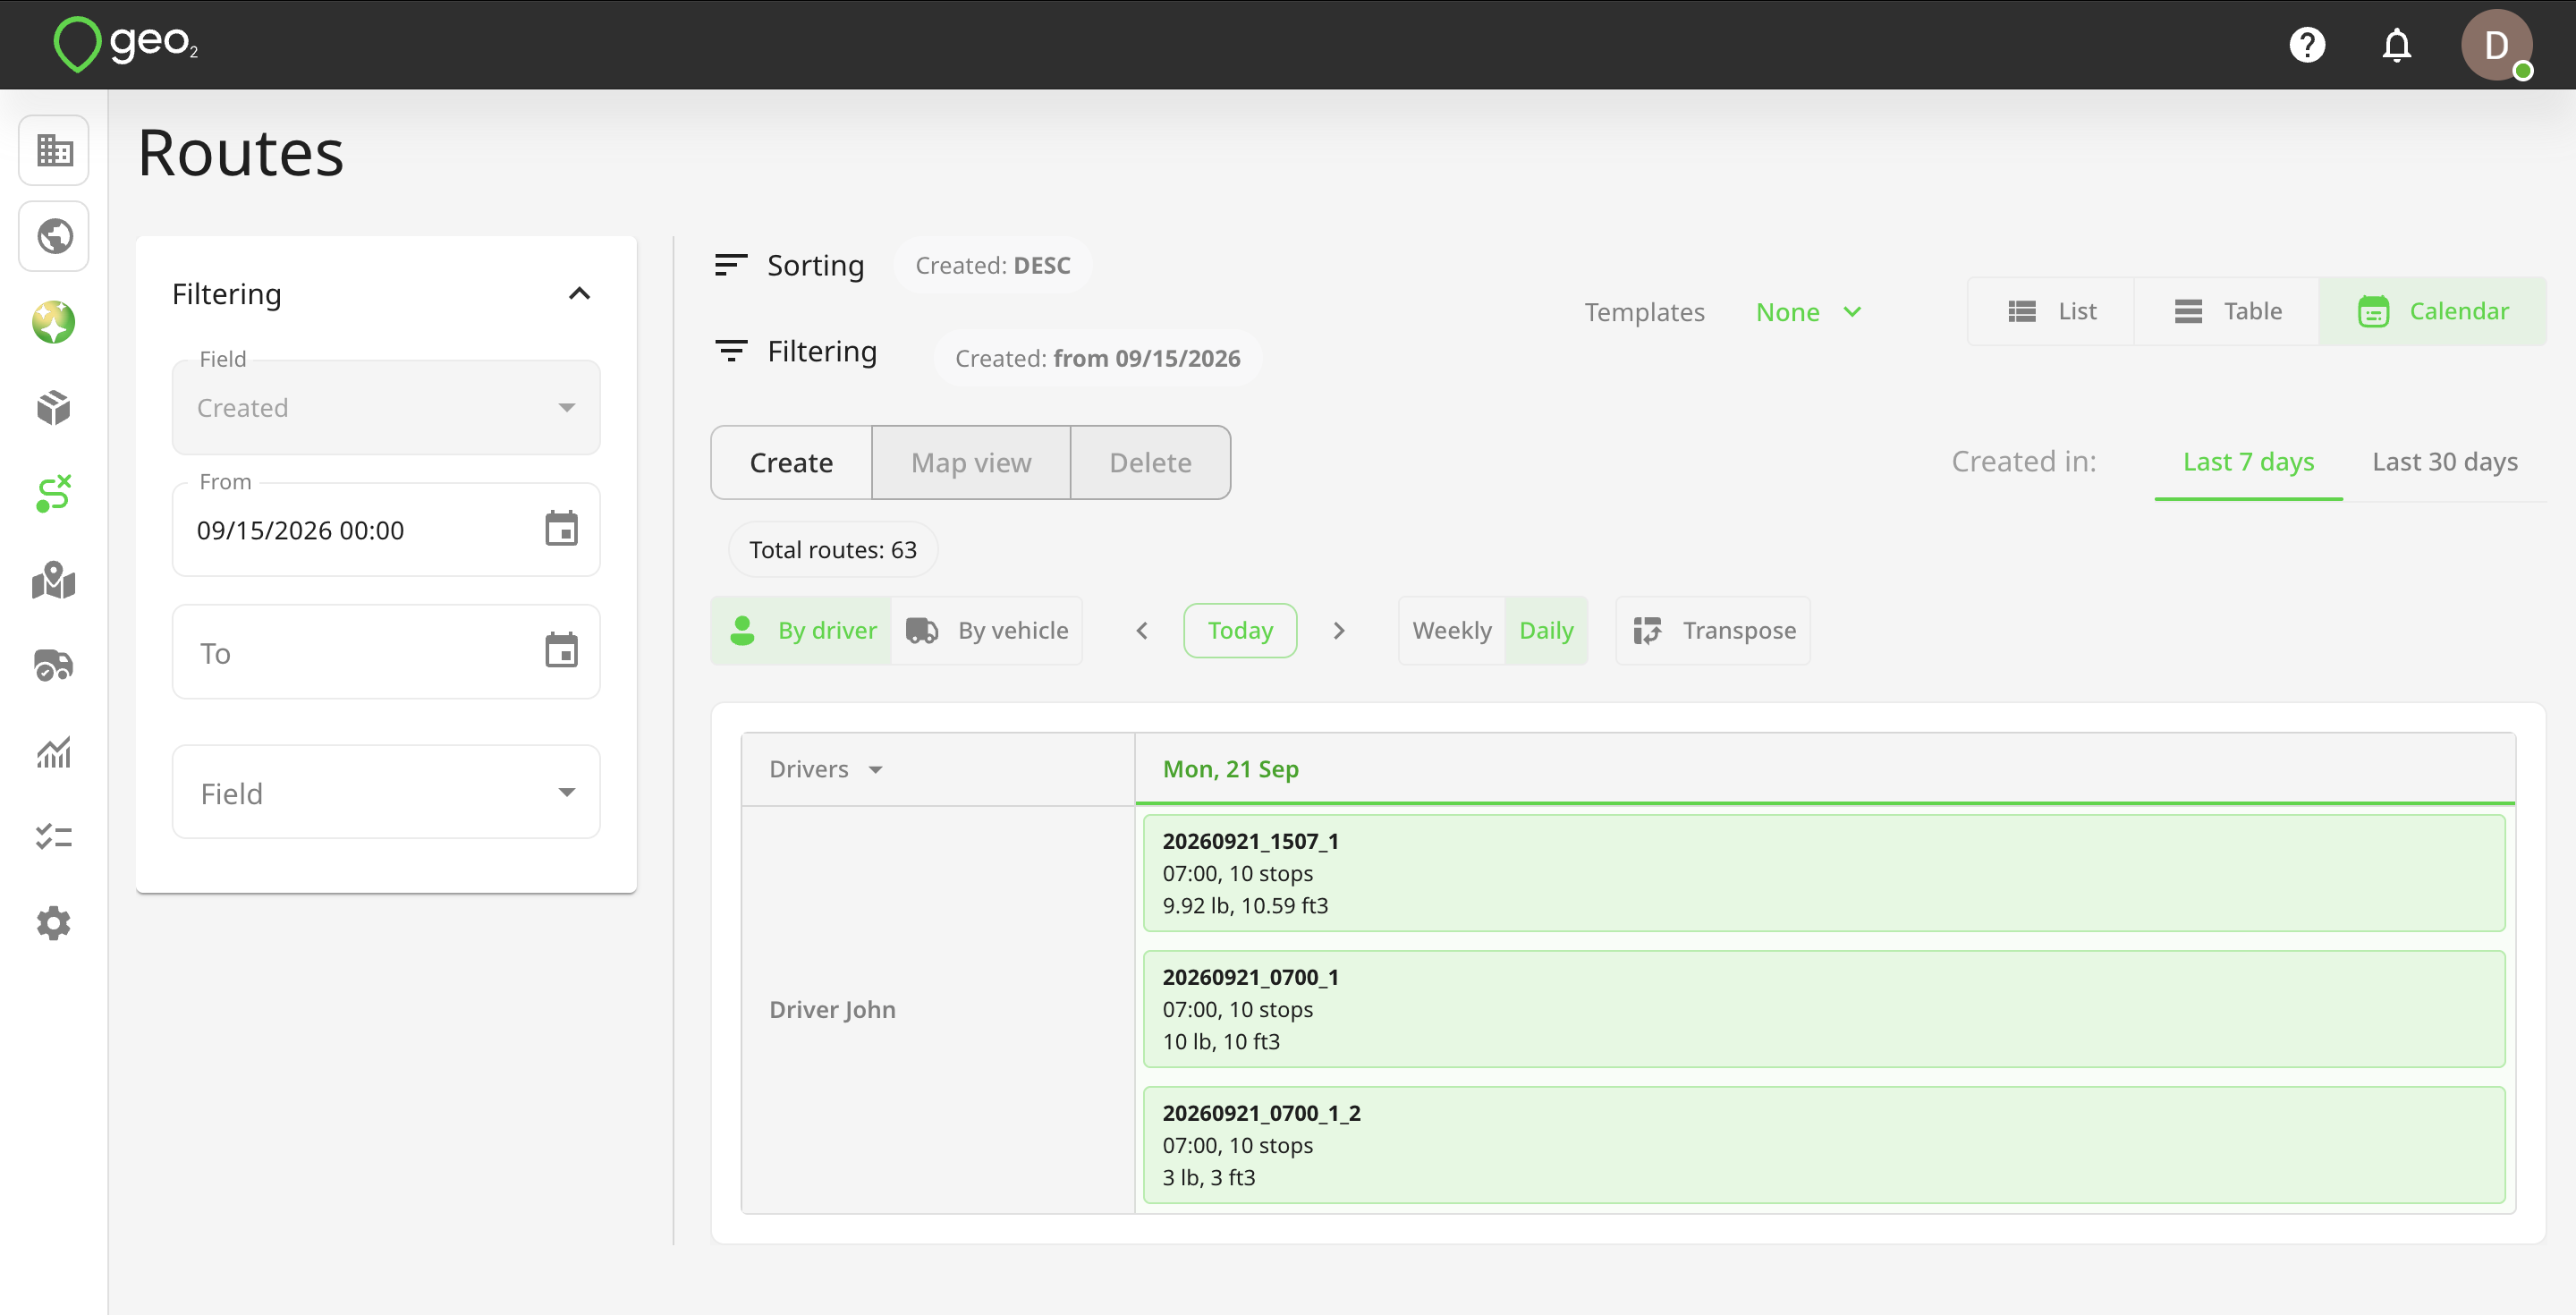This screenshot has height=1315, width=2576.
Task: Open the vehicles truck sidebar icon
Action: click(x=54, y=665)
